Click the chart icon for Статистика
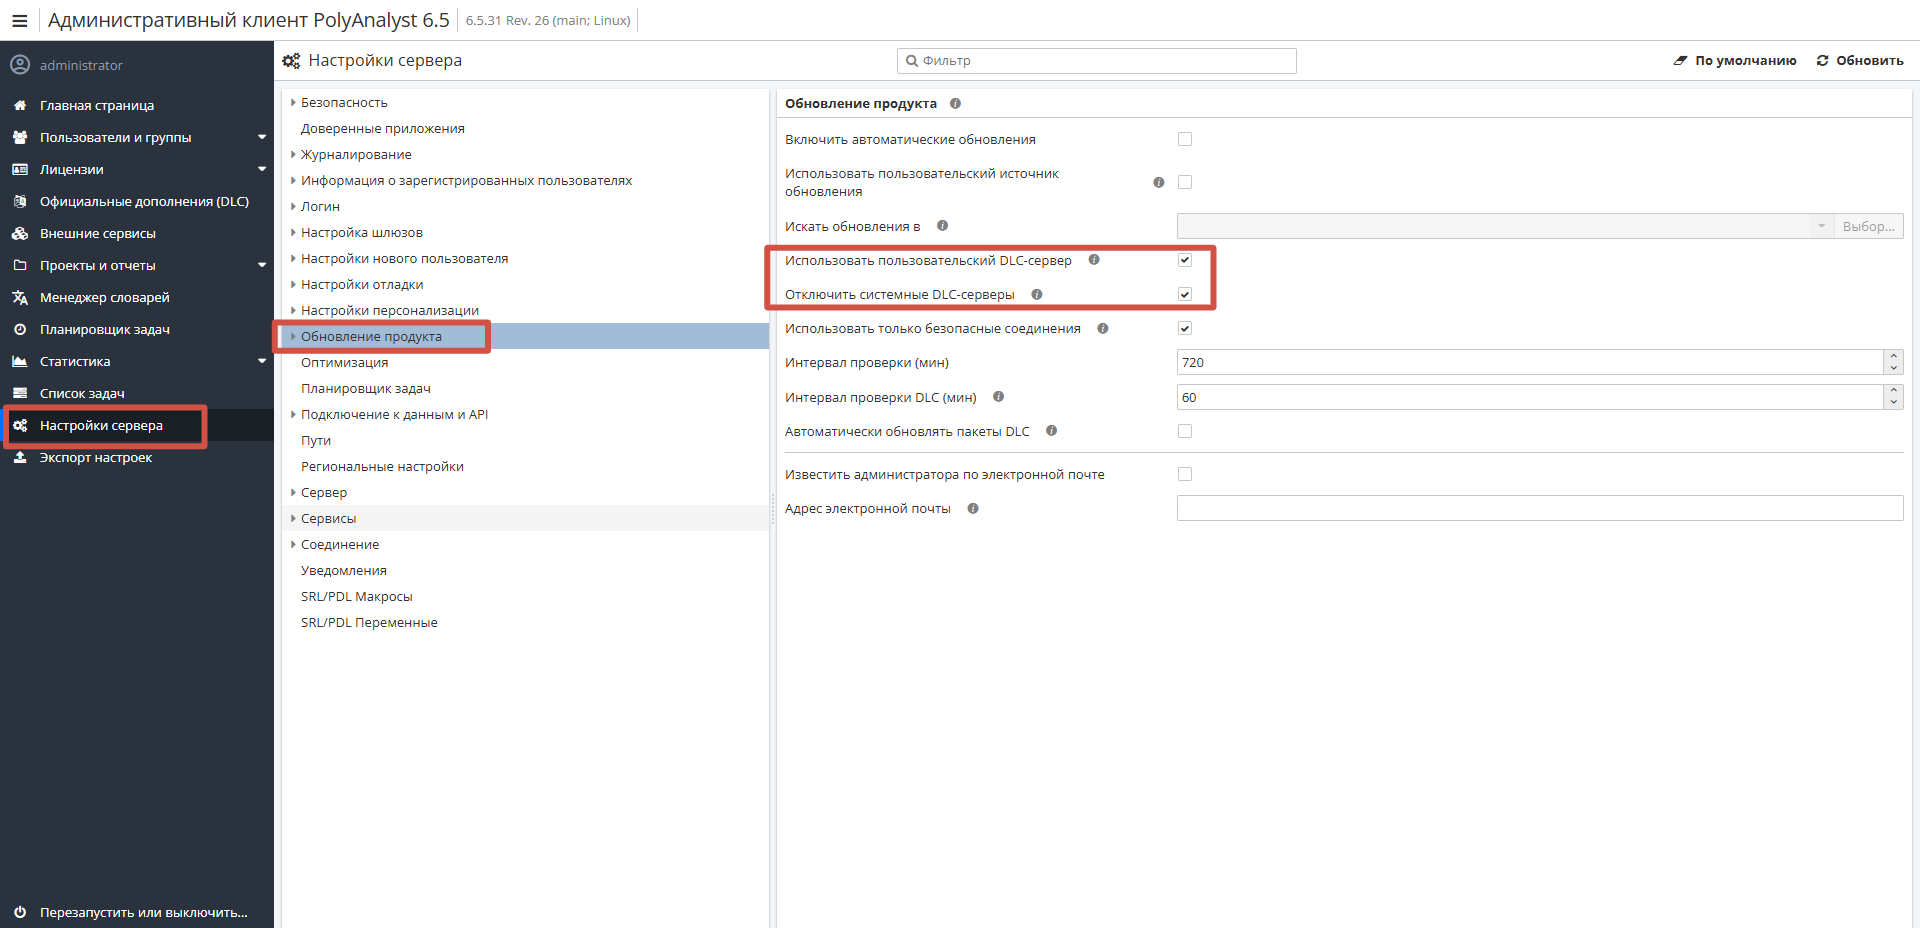Viewport: 1920px width, 928px height. pos(20,361)
